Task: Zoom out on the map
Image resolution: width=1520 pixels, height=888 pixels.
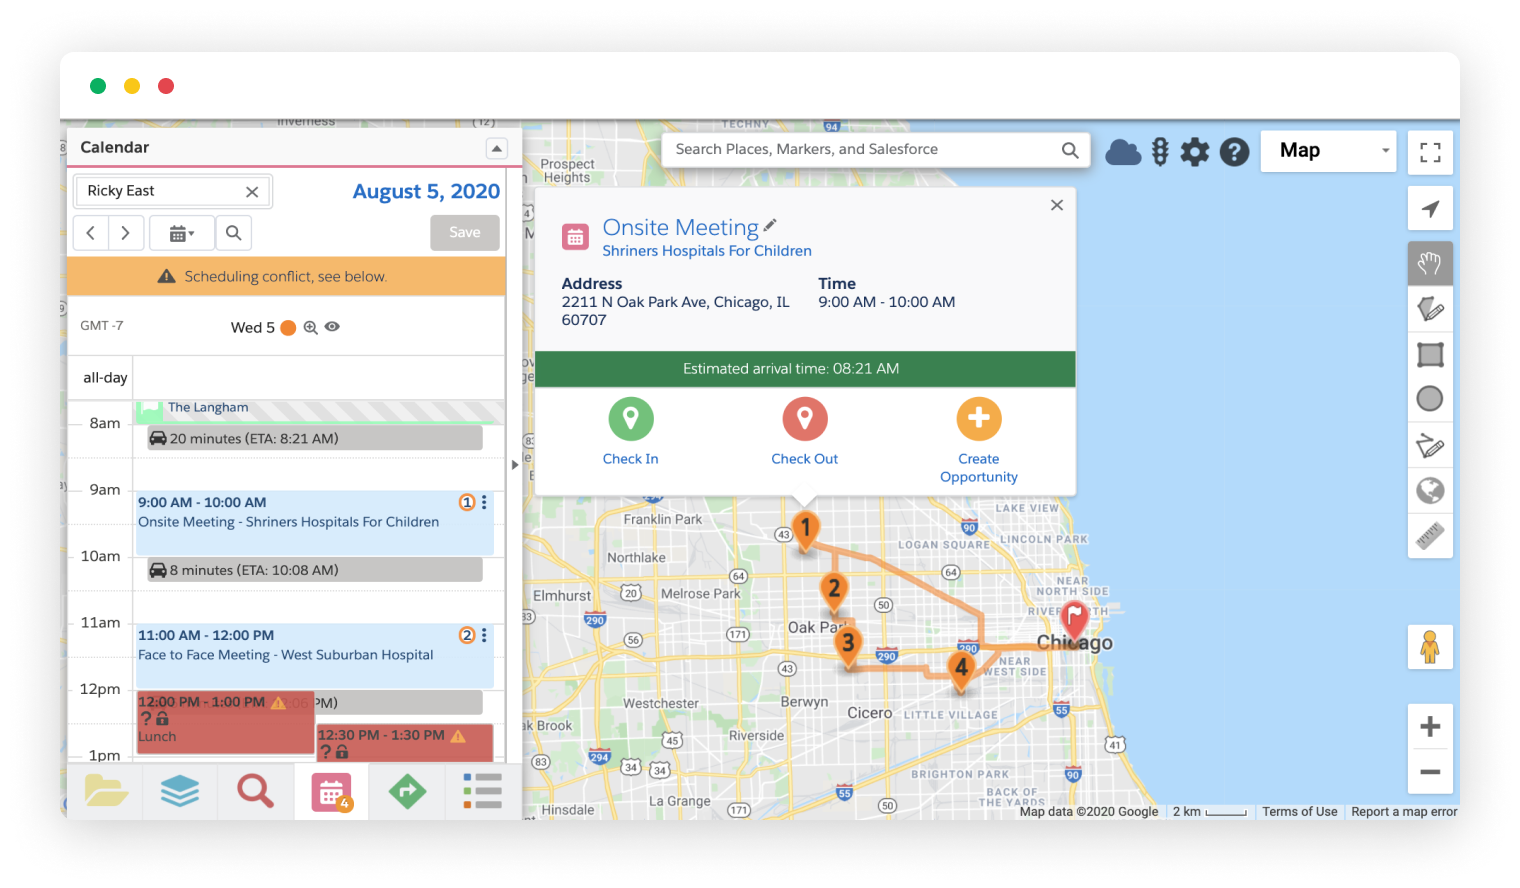Action: (x=1430, y=771)
